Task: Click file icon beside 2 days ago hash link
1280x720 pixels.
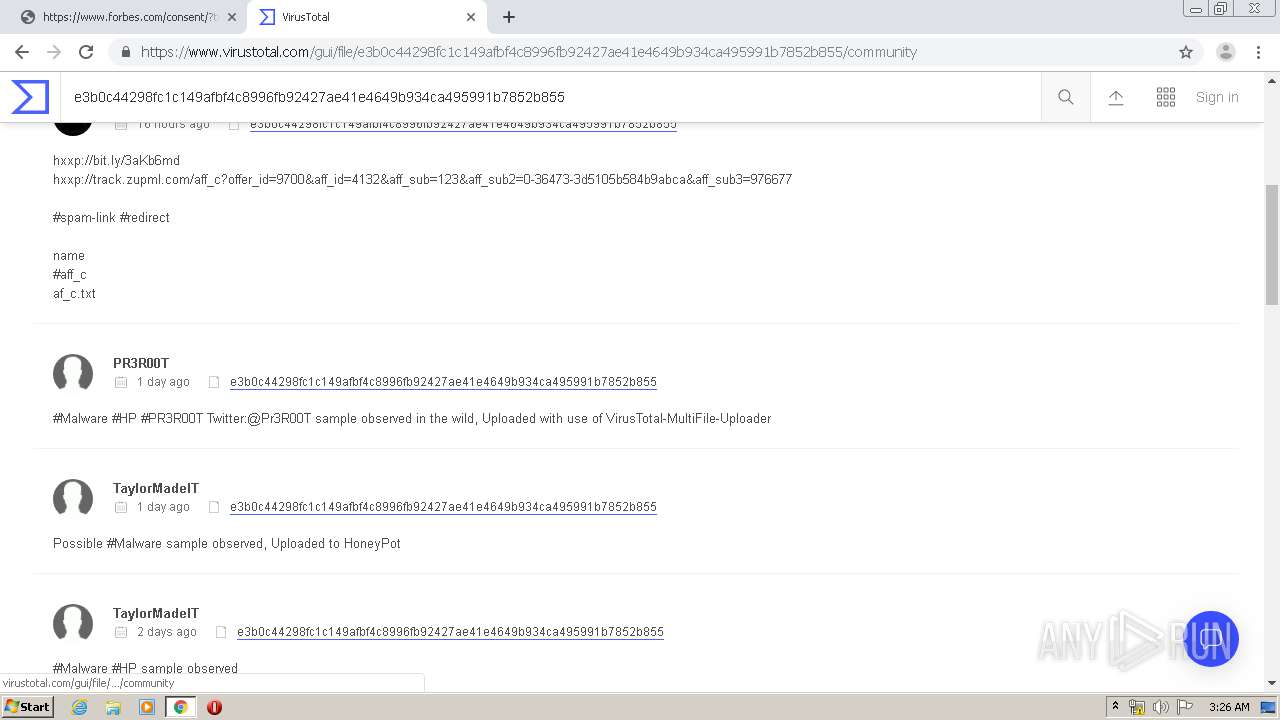Action: 221,632
